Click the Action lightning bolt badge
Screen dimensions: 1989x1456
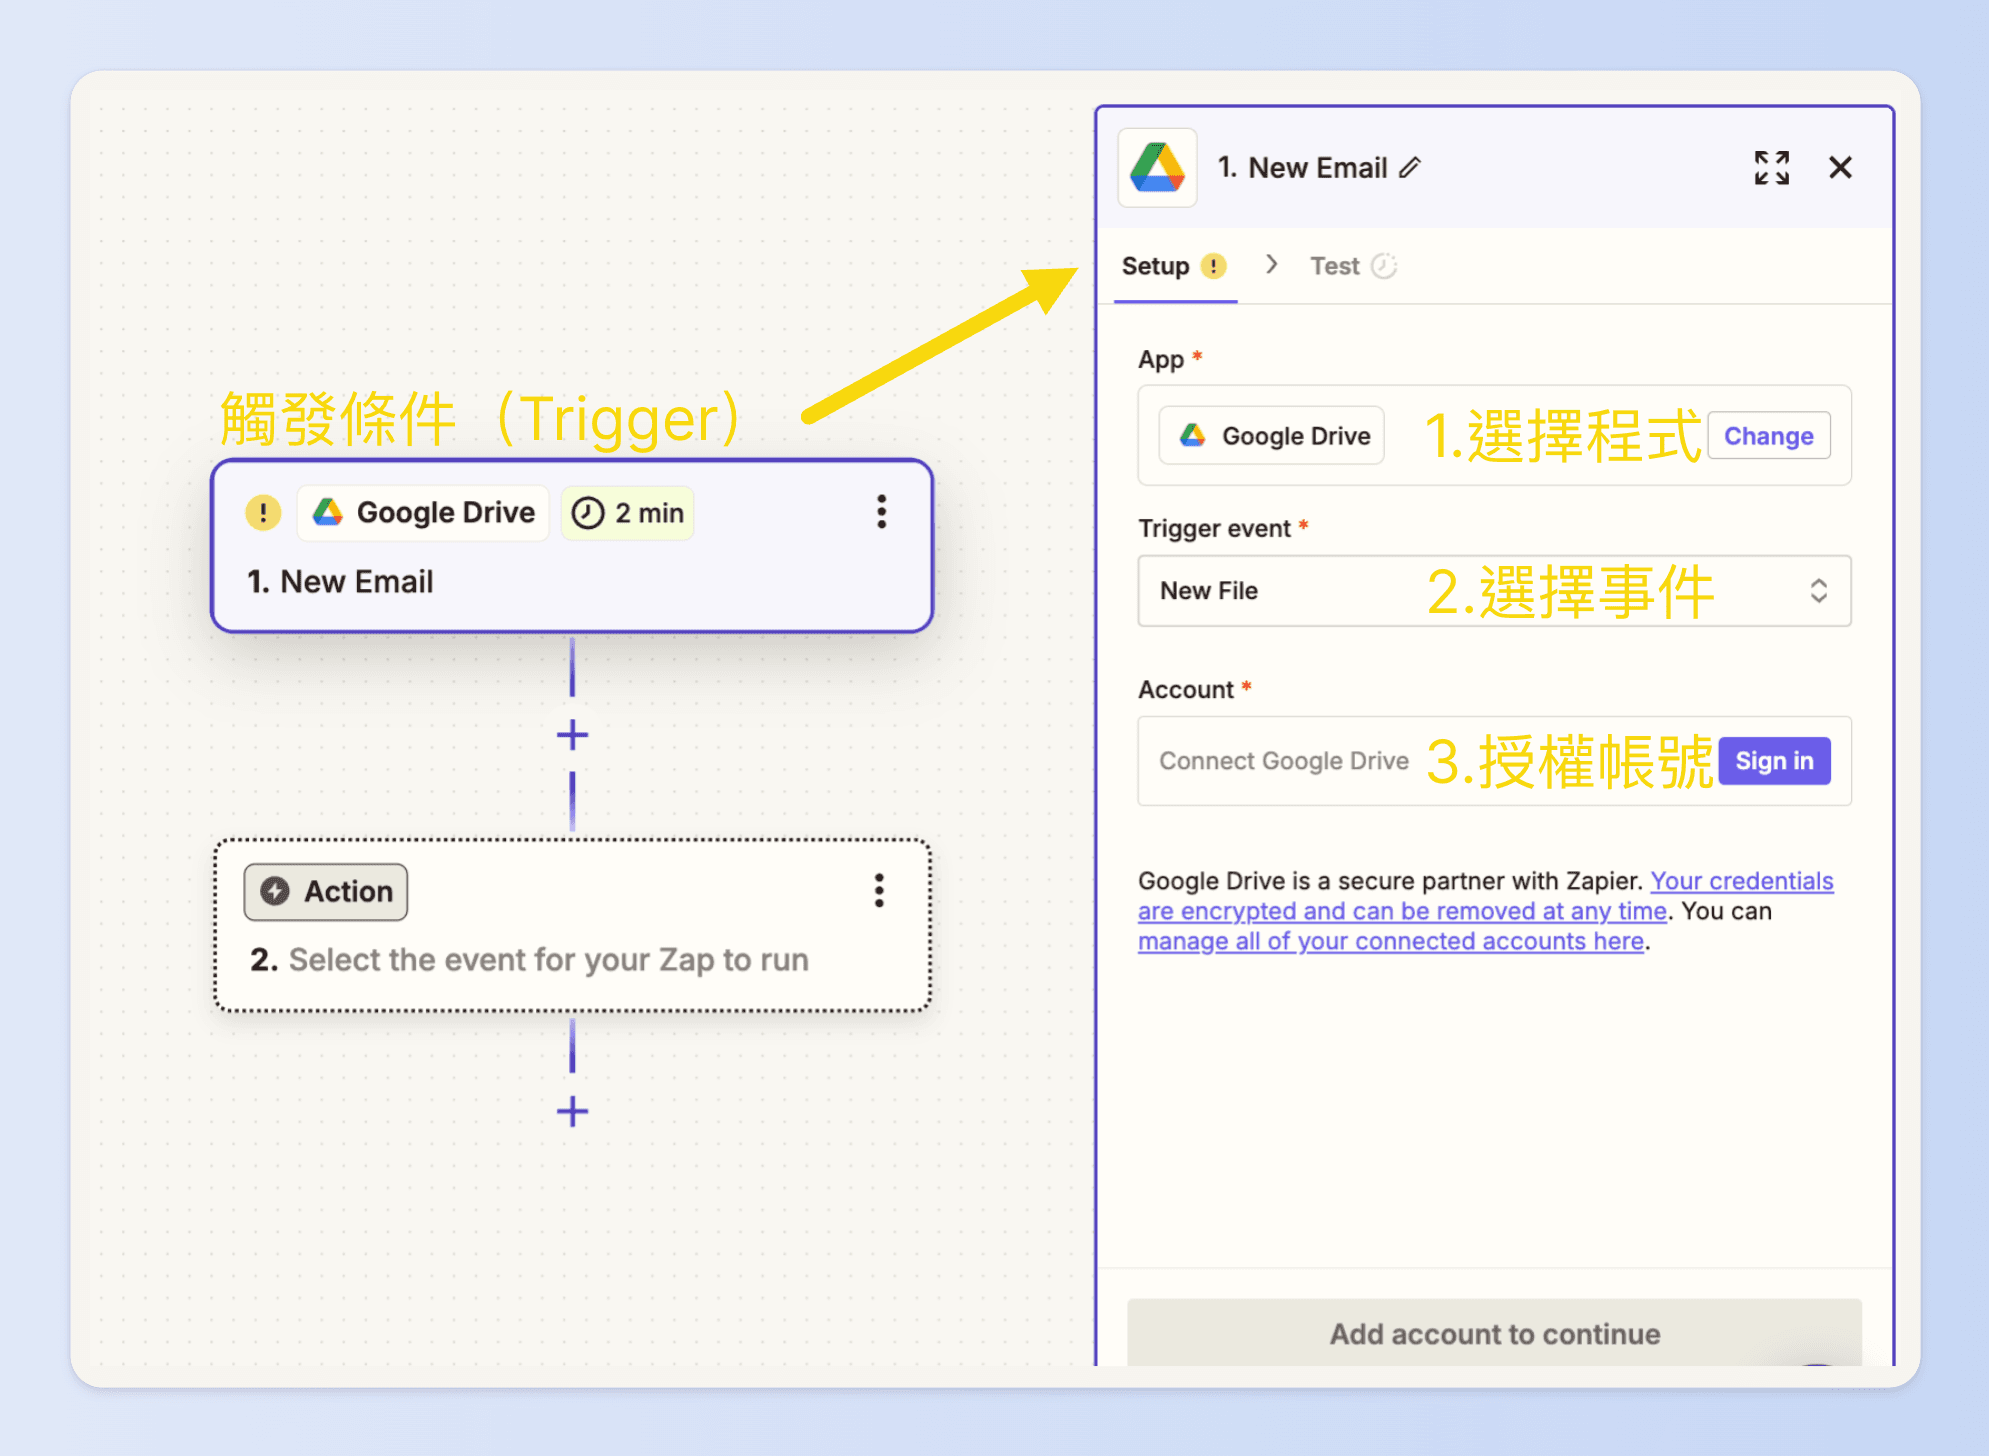(x=326, y=891)
